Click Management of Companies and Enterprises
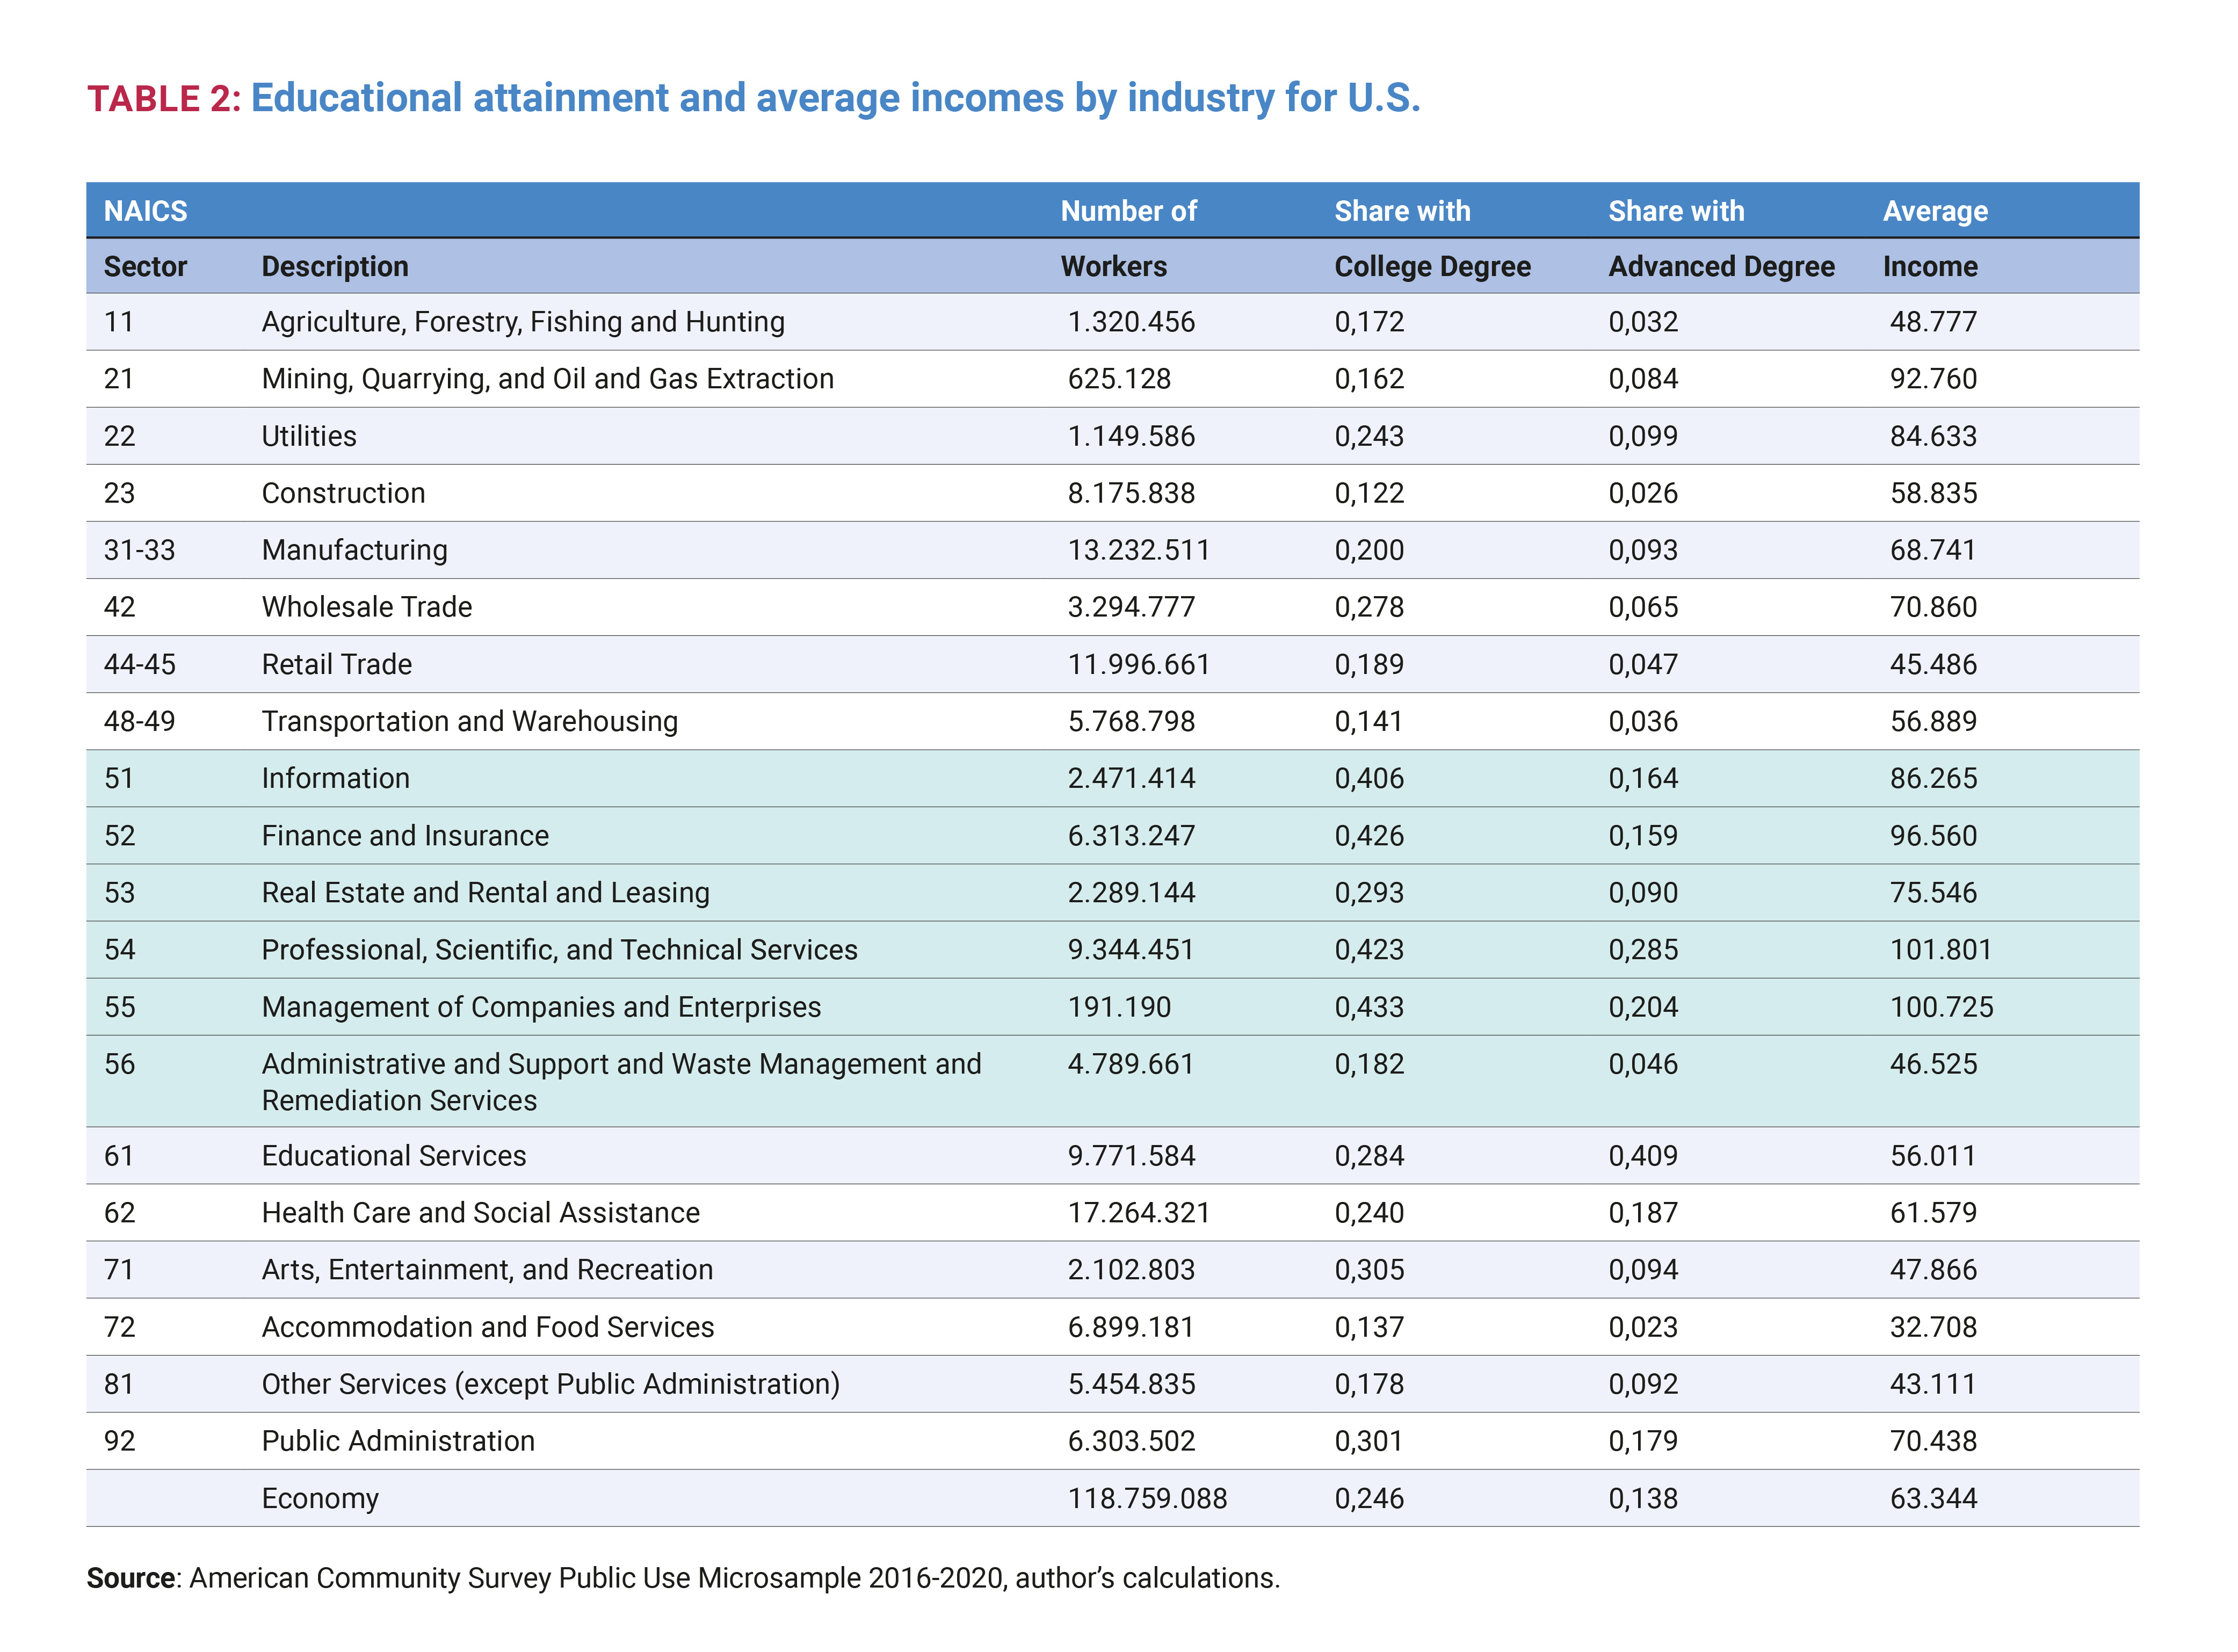2238x1652 pixels. coord(540,1007)
